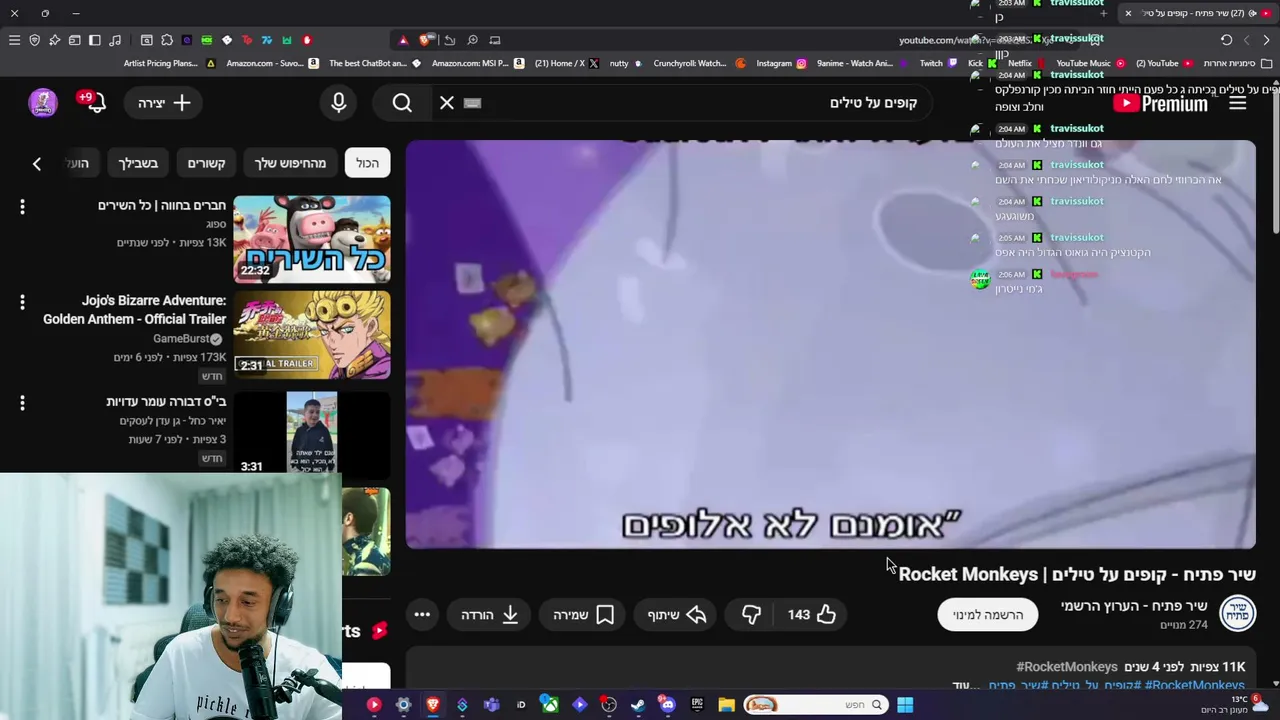Click the #RocketMonkeys hashtag above description
The height and width of the screenshot is (720, 1280).
coord(1066,667)
